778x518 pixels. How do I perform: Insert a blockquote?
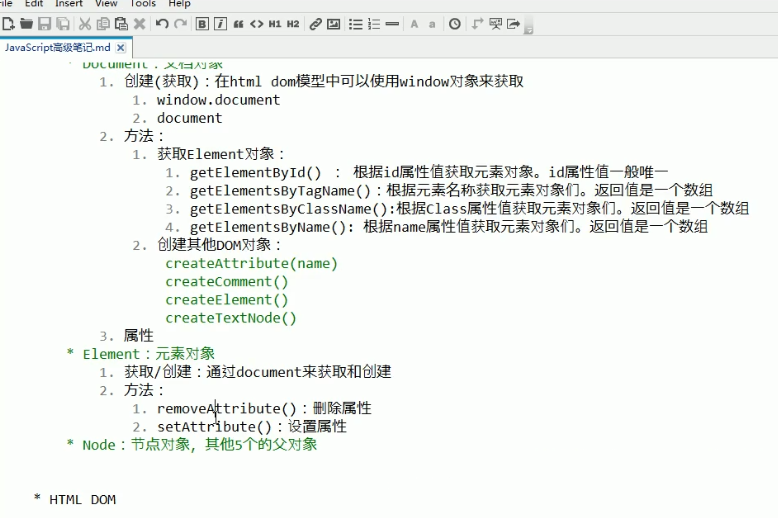[239, 23]
